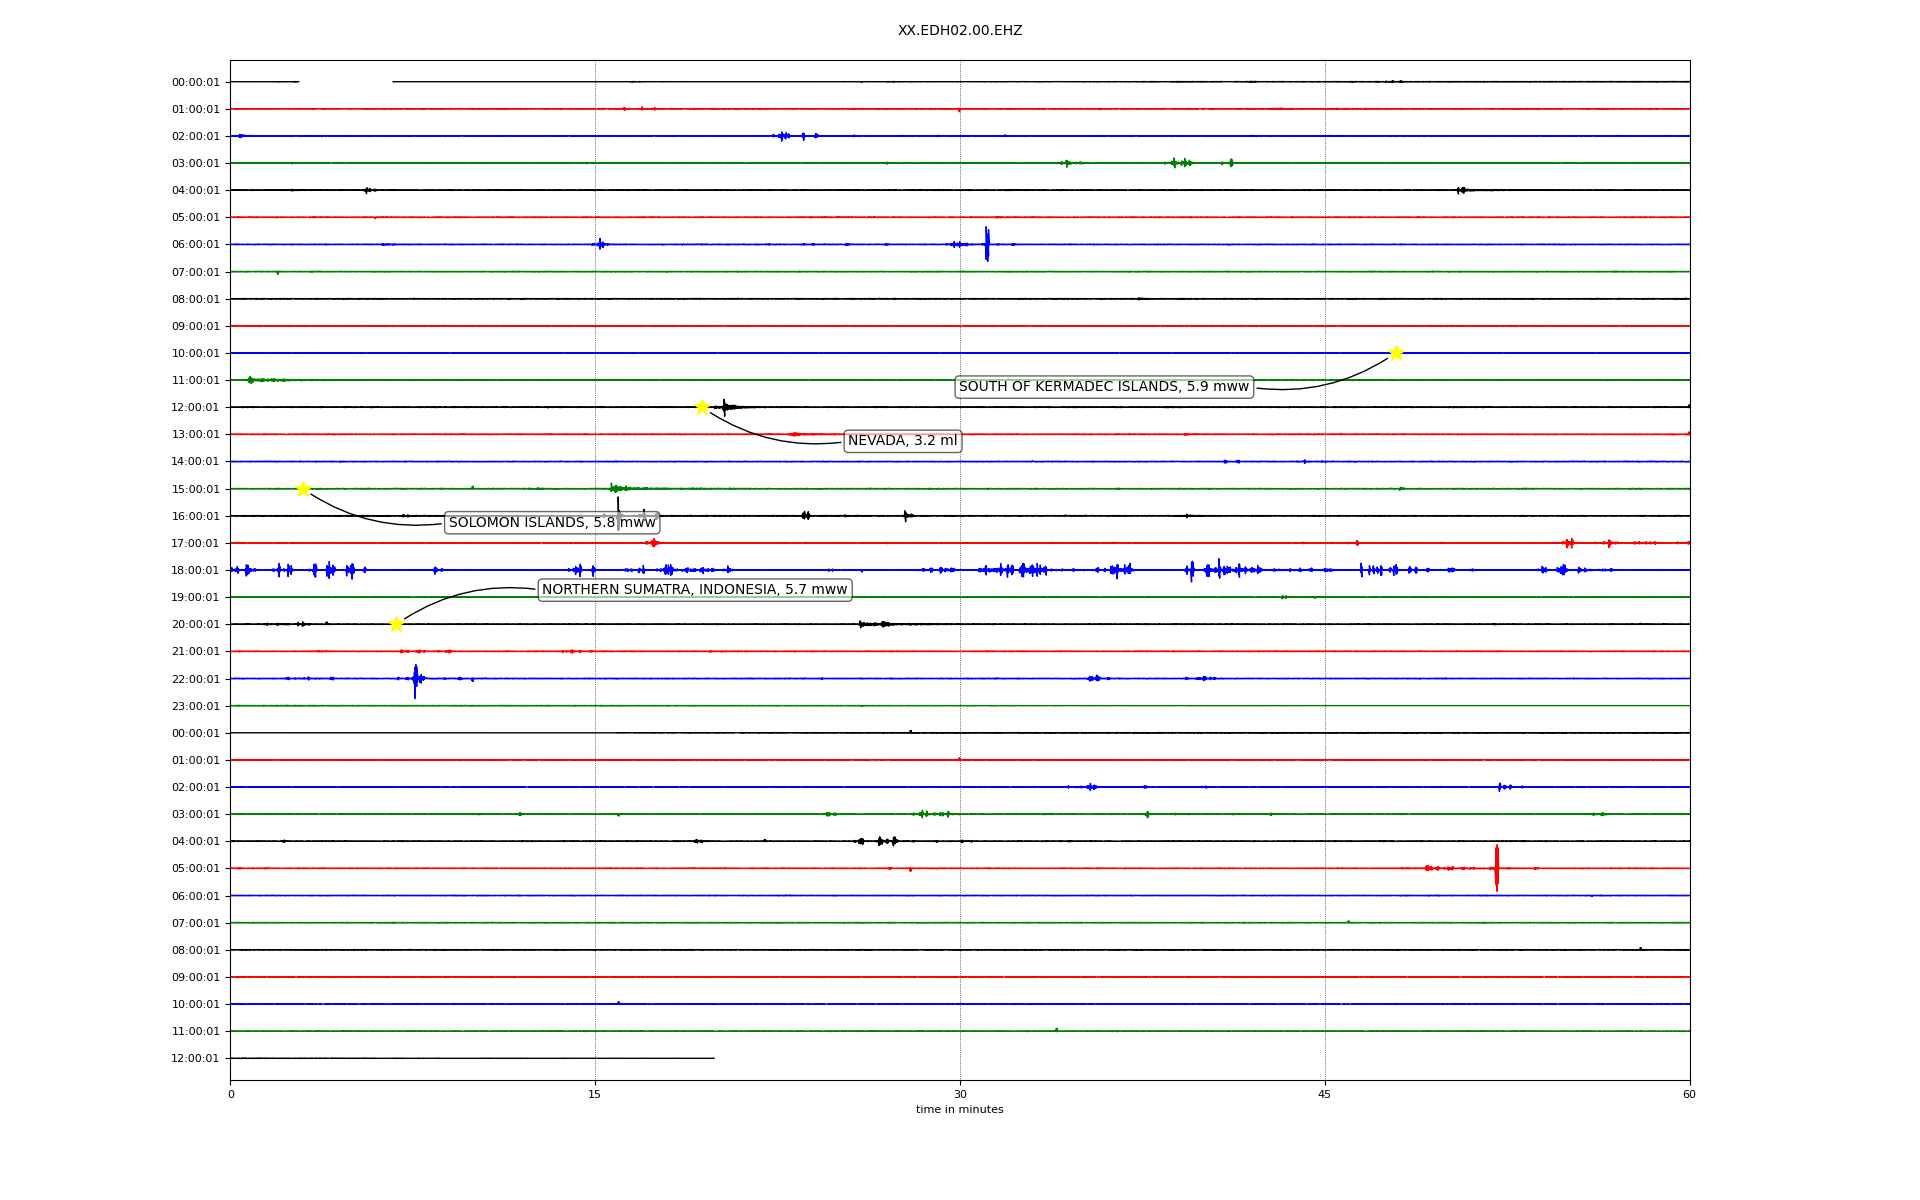Click the 'time in minutes' axis label
Screen dimensions: 1920x1200
click(x=959, y=1110)
